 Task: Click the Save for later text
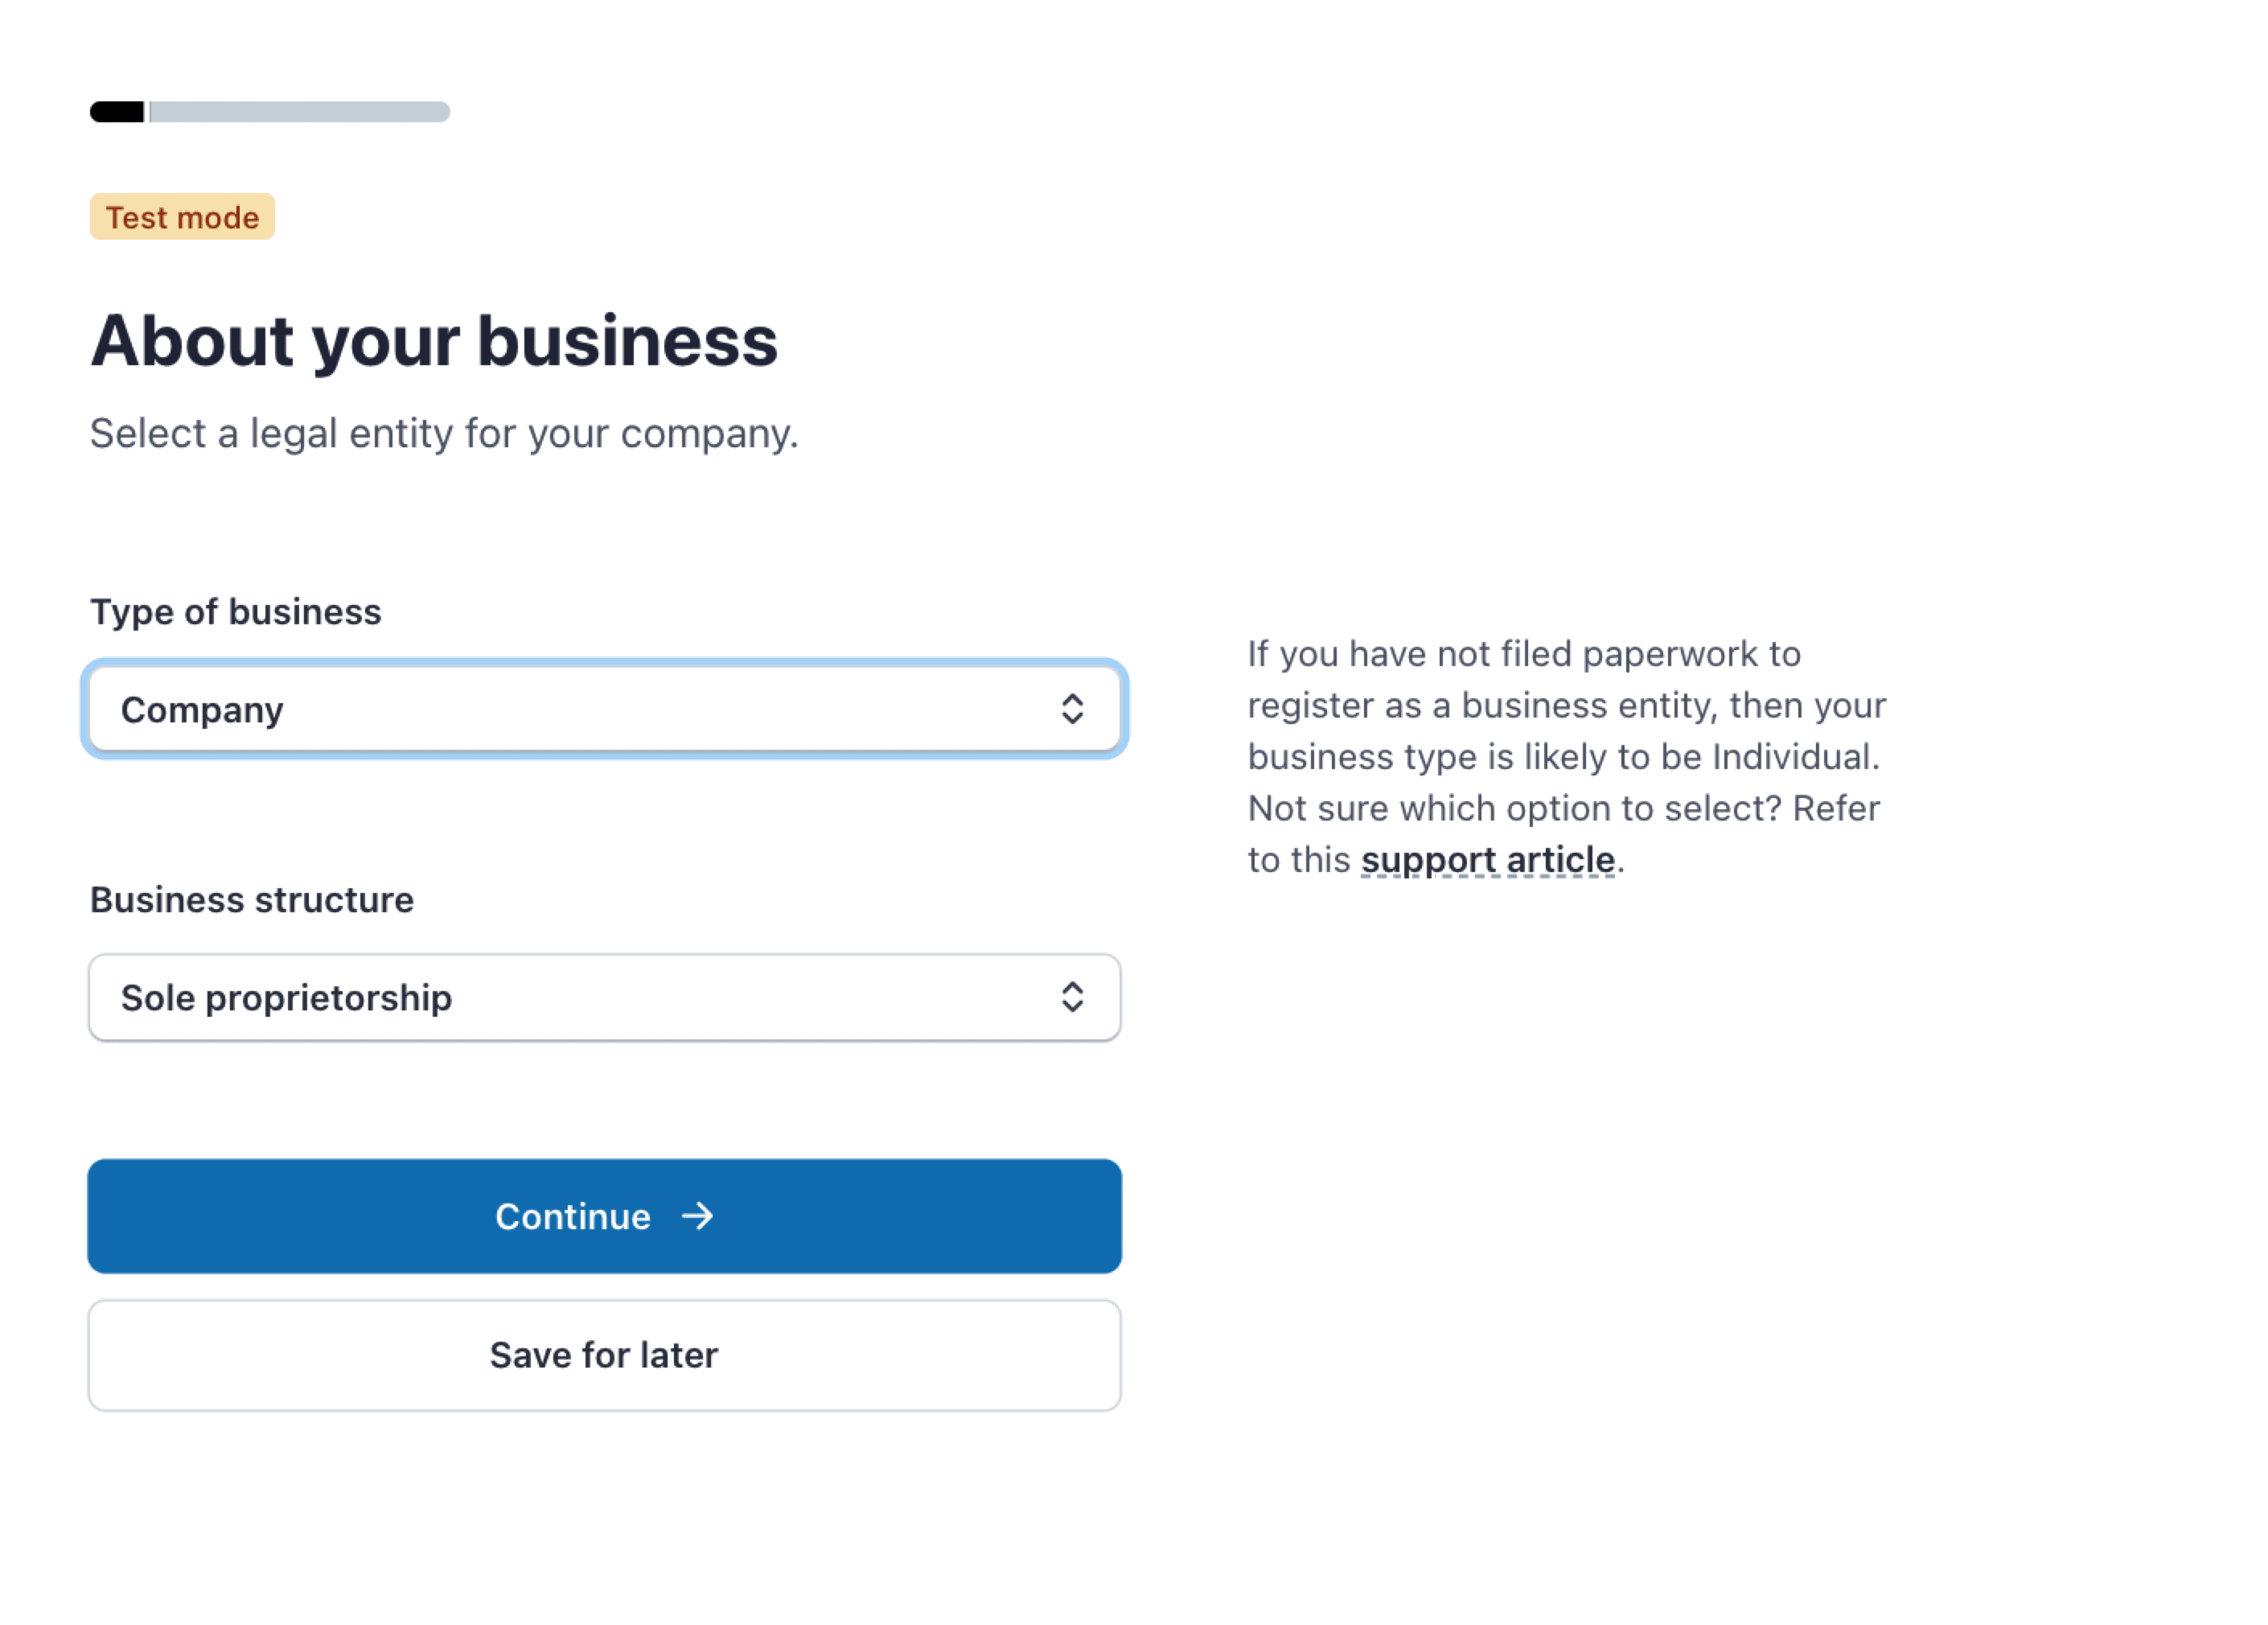coord(604,1355)
